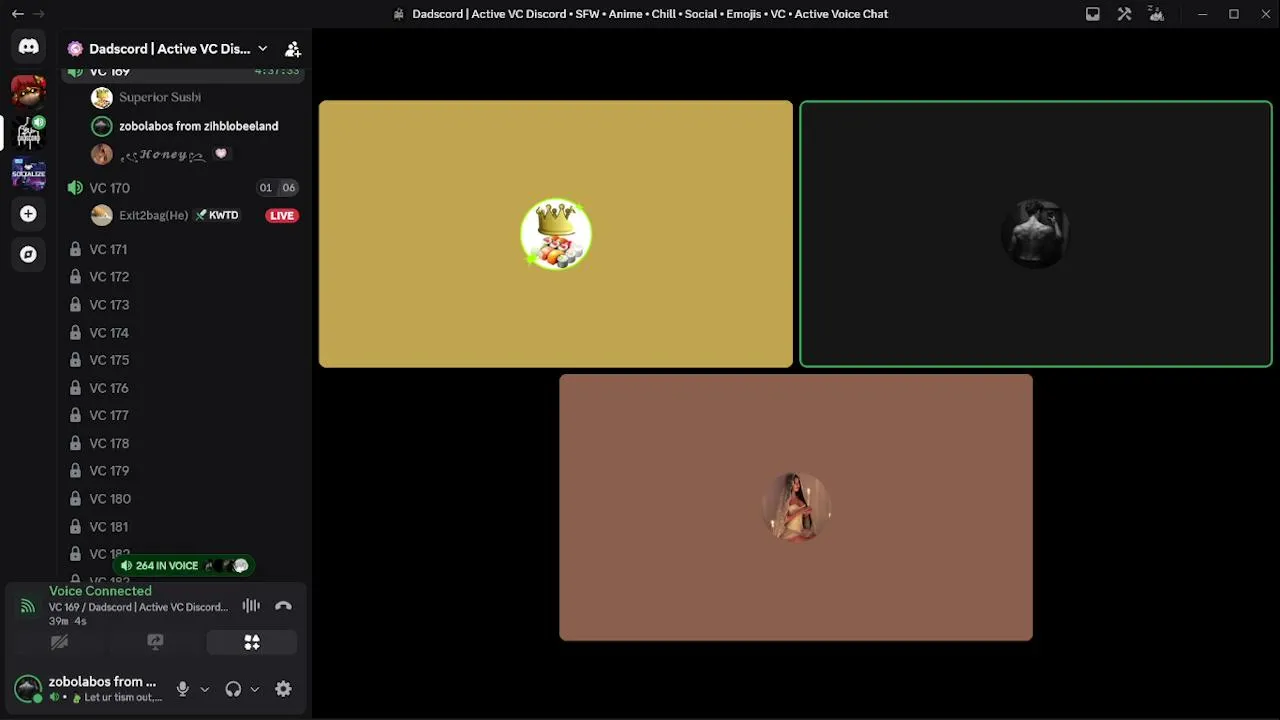Click the KWTD tag badge

217,215
